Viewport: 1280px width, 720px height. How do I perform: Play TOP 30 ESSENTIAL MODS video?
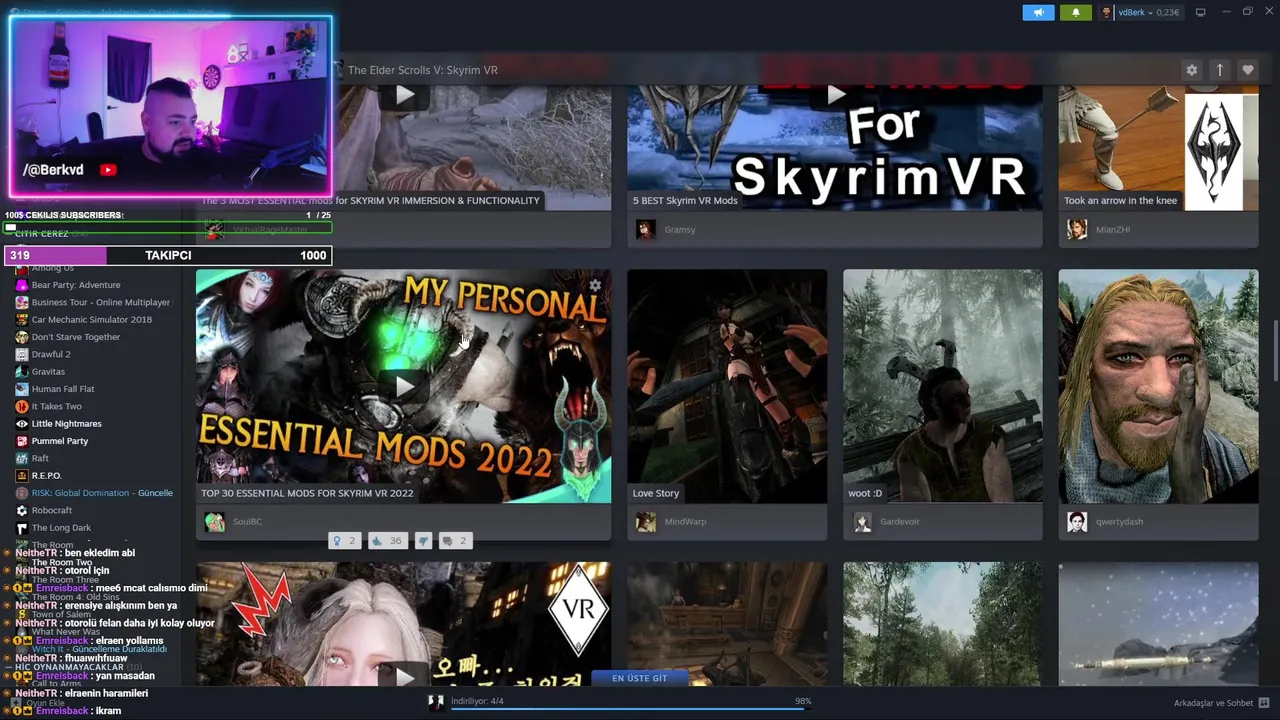point(403,386)
